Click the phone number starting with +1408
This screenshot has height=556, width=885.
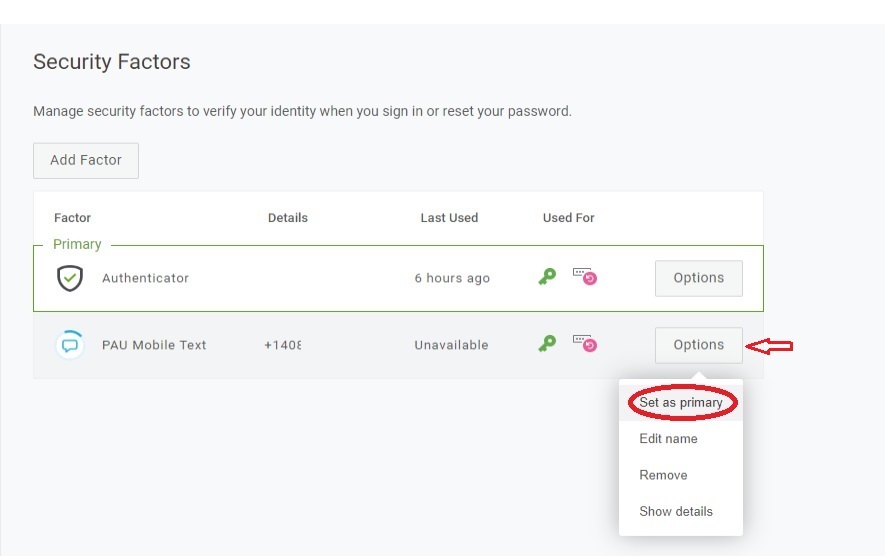(x=282, y=345)
